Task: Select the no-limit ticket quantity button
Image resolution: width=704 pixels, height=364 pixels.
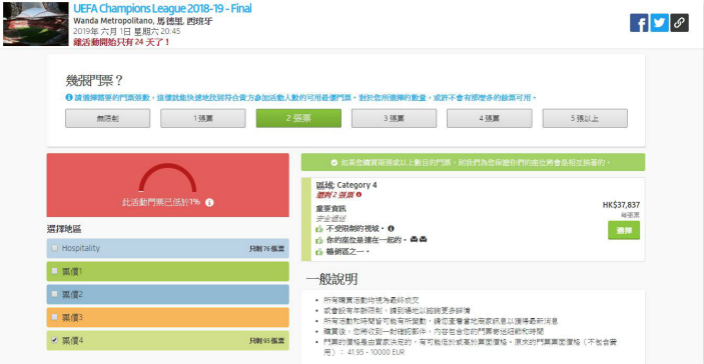Action: tap(108, 118)
